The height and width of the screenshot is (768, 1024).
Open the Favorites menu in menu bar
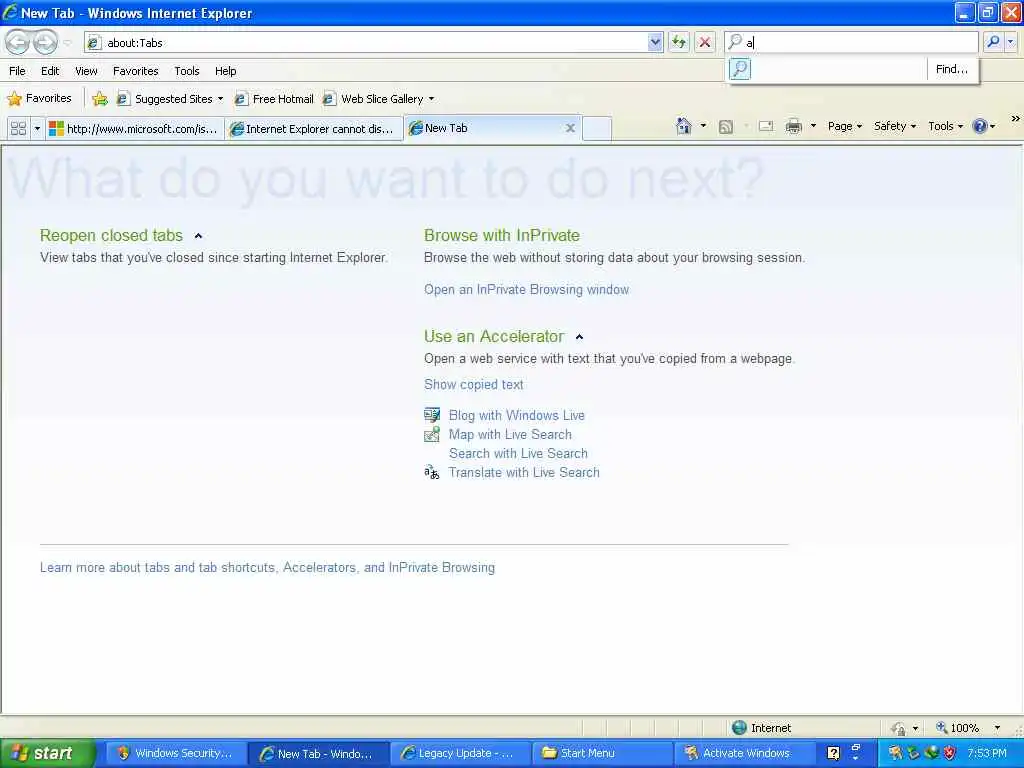[136, 71]
